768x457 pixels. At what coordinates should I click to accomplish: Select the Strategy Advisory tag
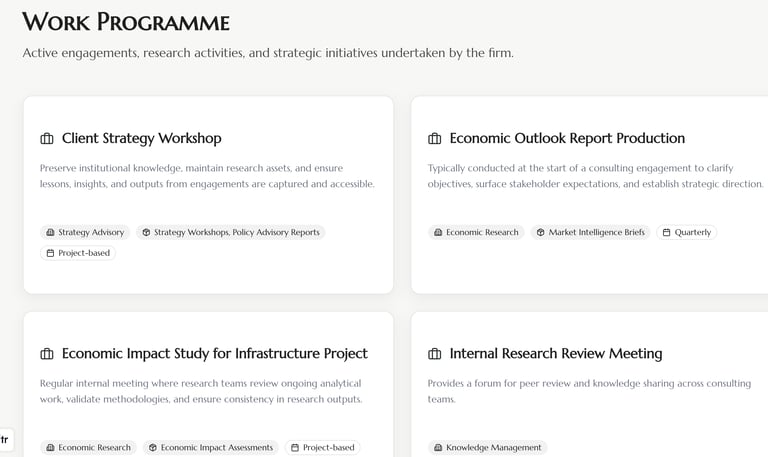pos(84,232)
